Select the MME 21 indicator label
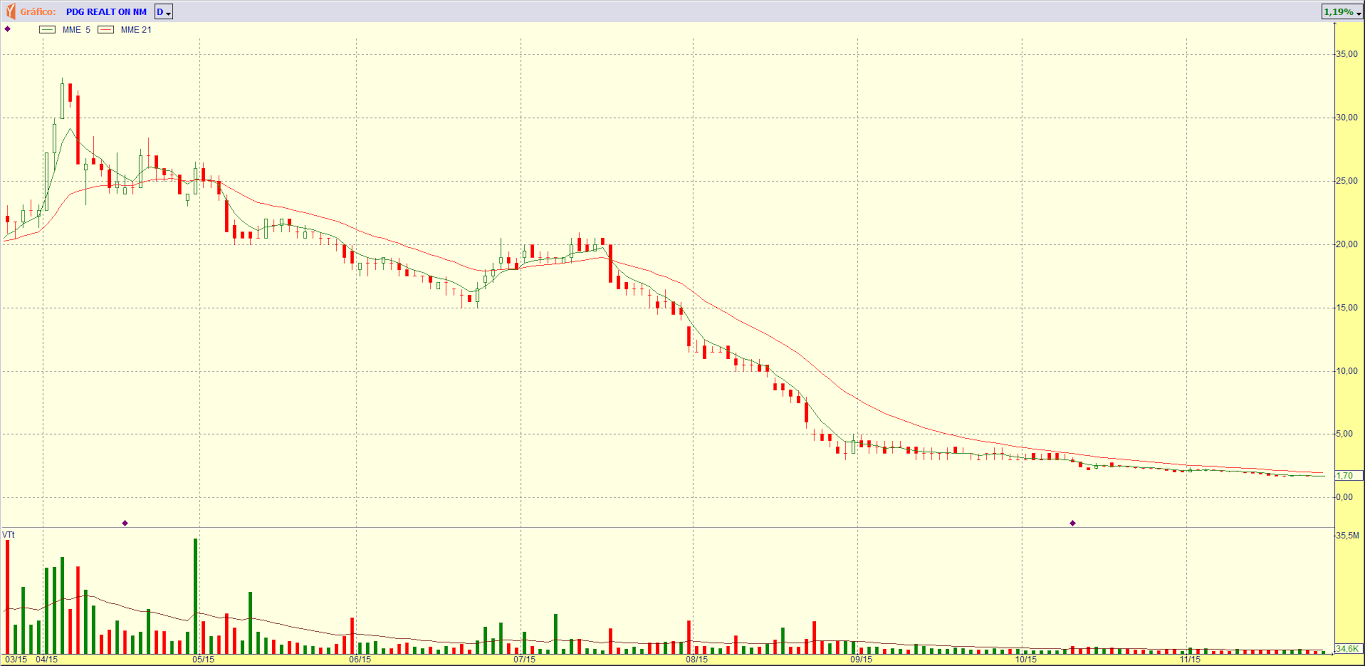The width and height of the screenshot is (1365, 666). (136, 30)
